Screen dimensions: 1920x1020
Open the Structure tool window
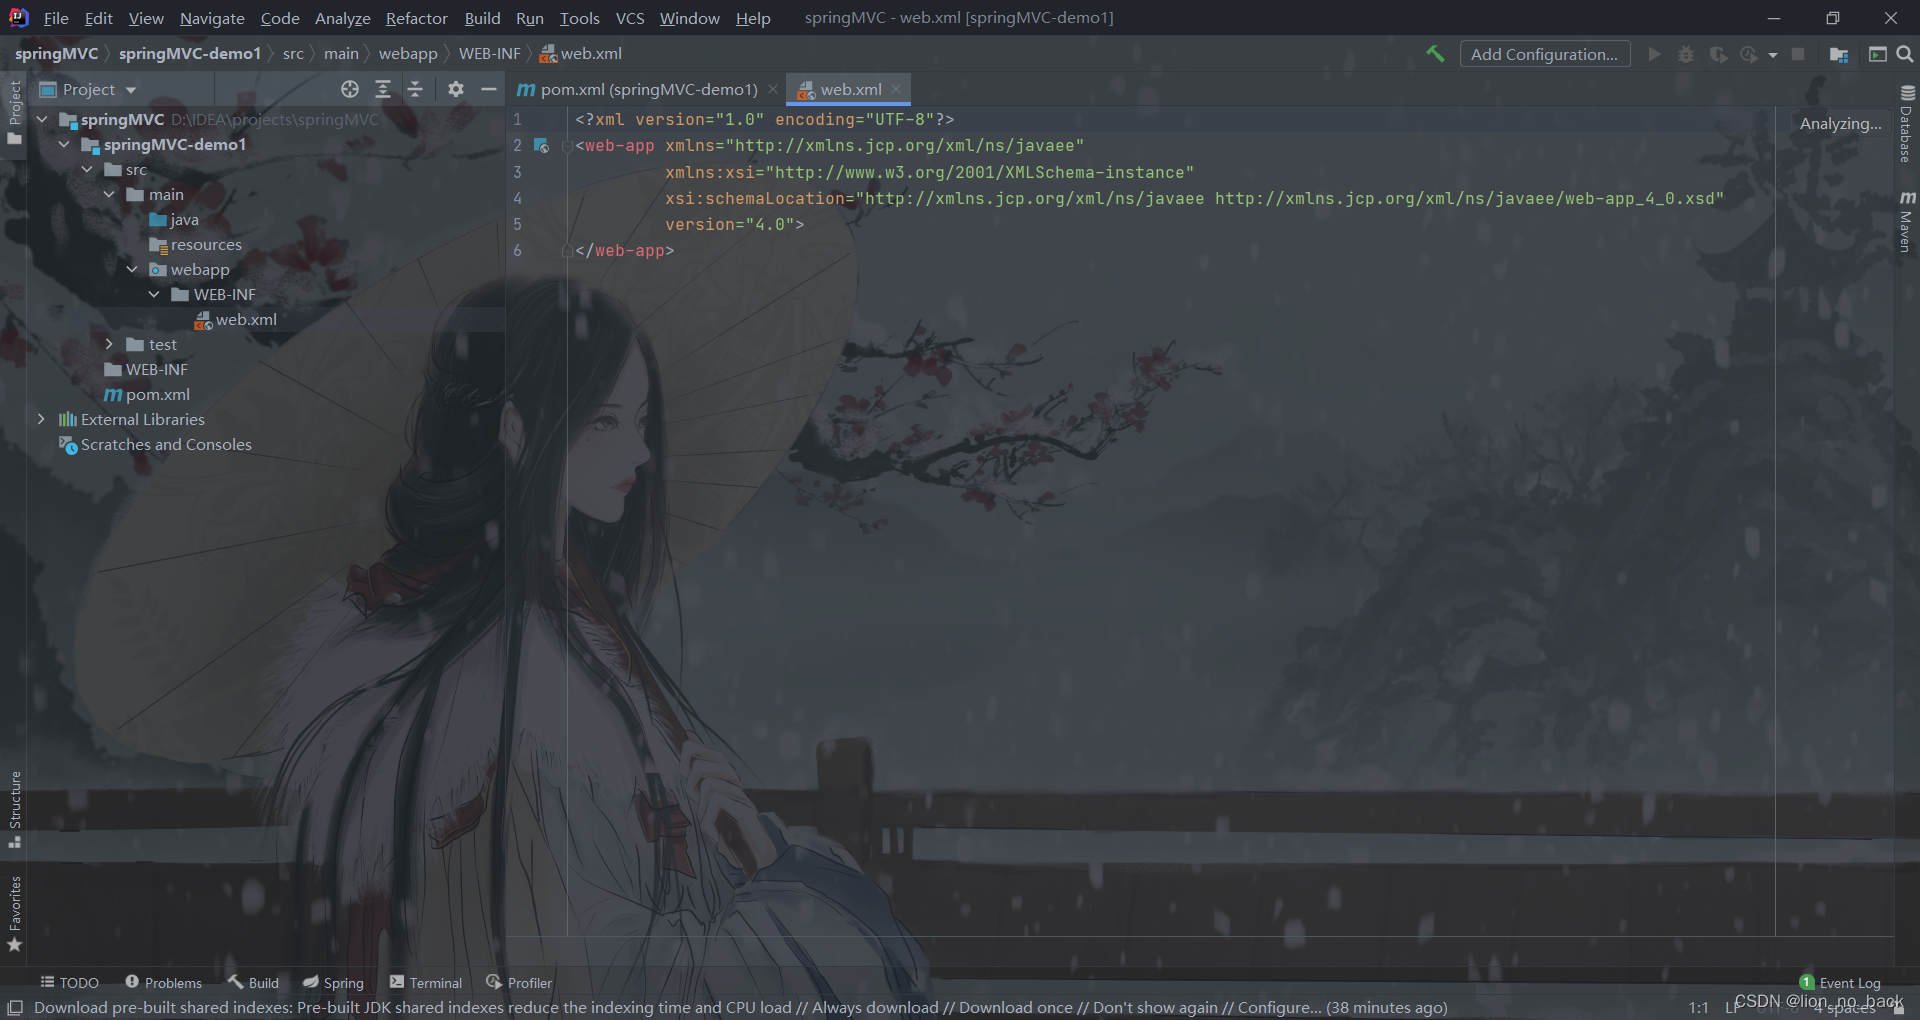click(x=14, y=808)
